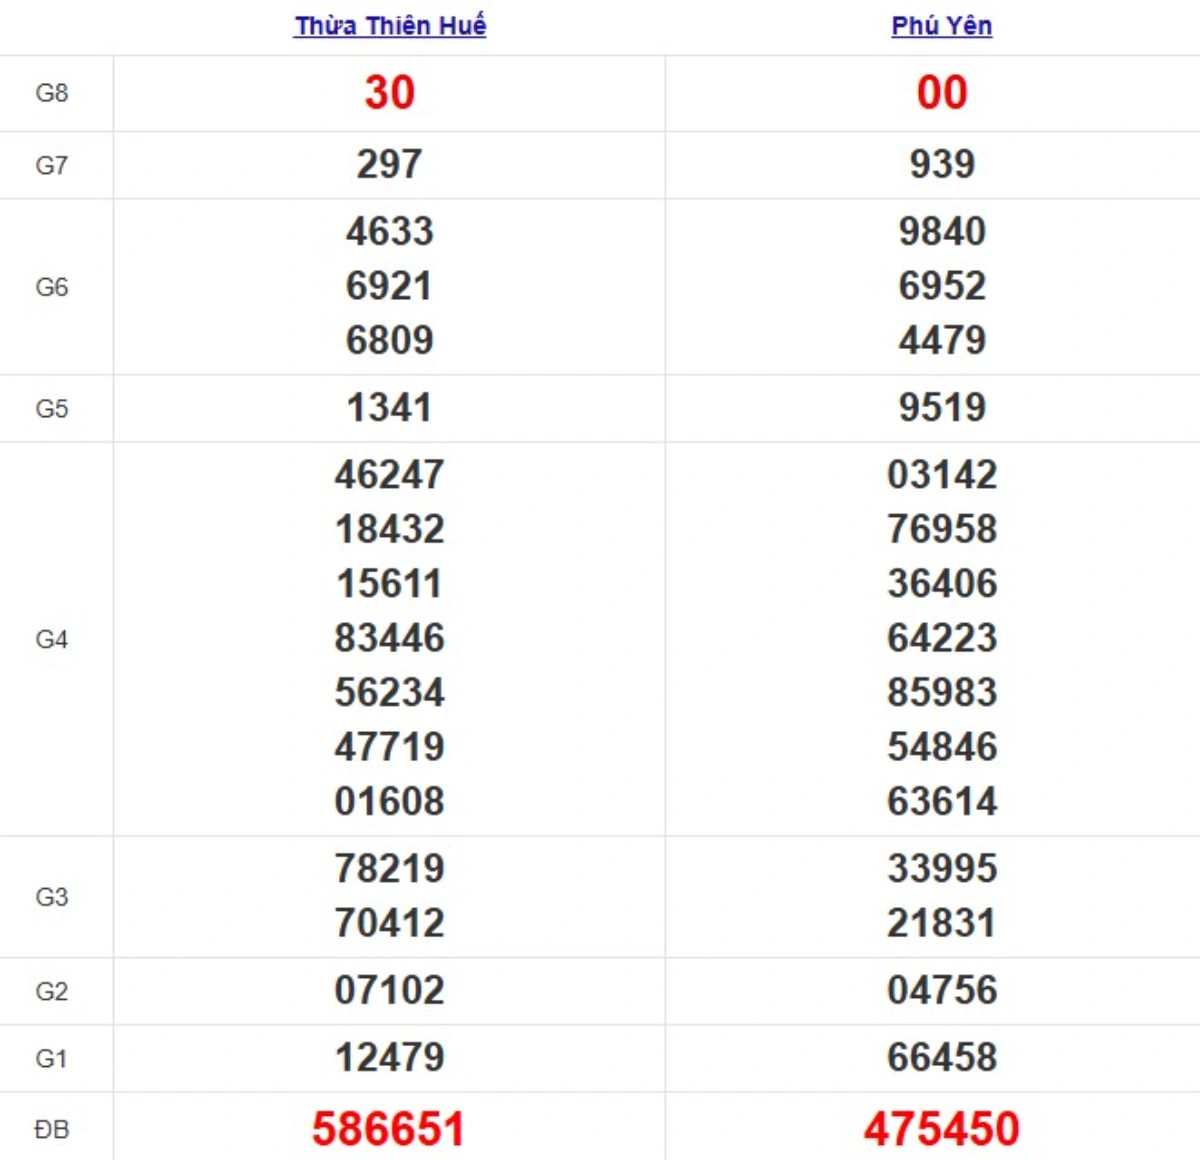Viewport: 1200px width, 1160px height.
Task: Click the red G8 number 00
Action: pos(942,93)
